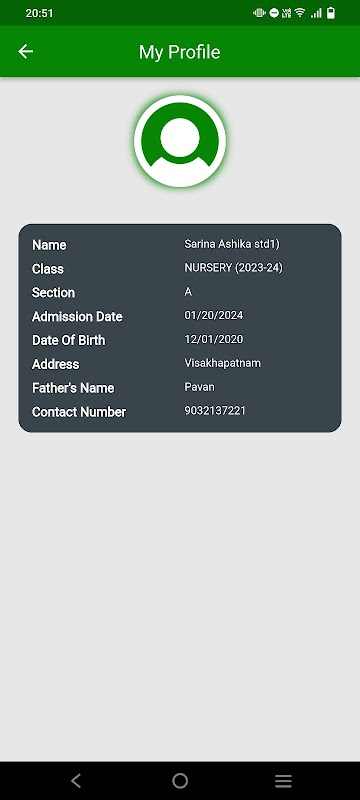Tap the Wi-Fi status icon
The width and height of the screenshot is (360, 800).
click(300, 13)
